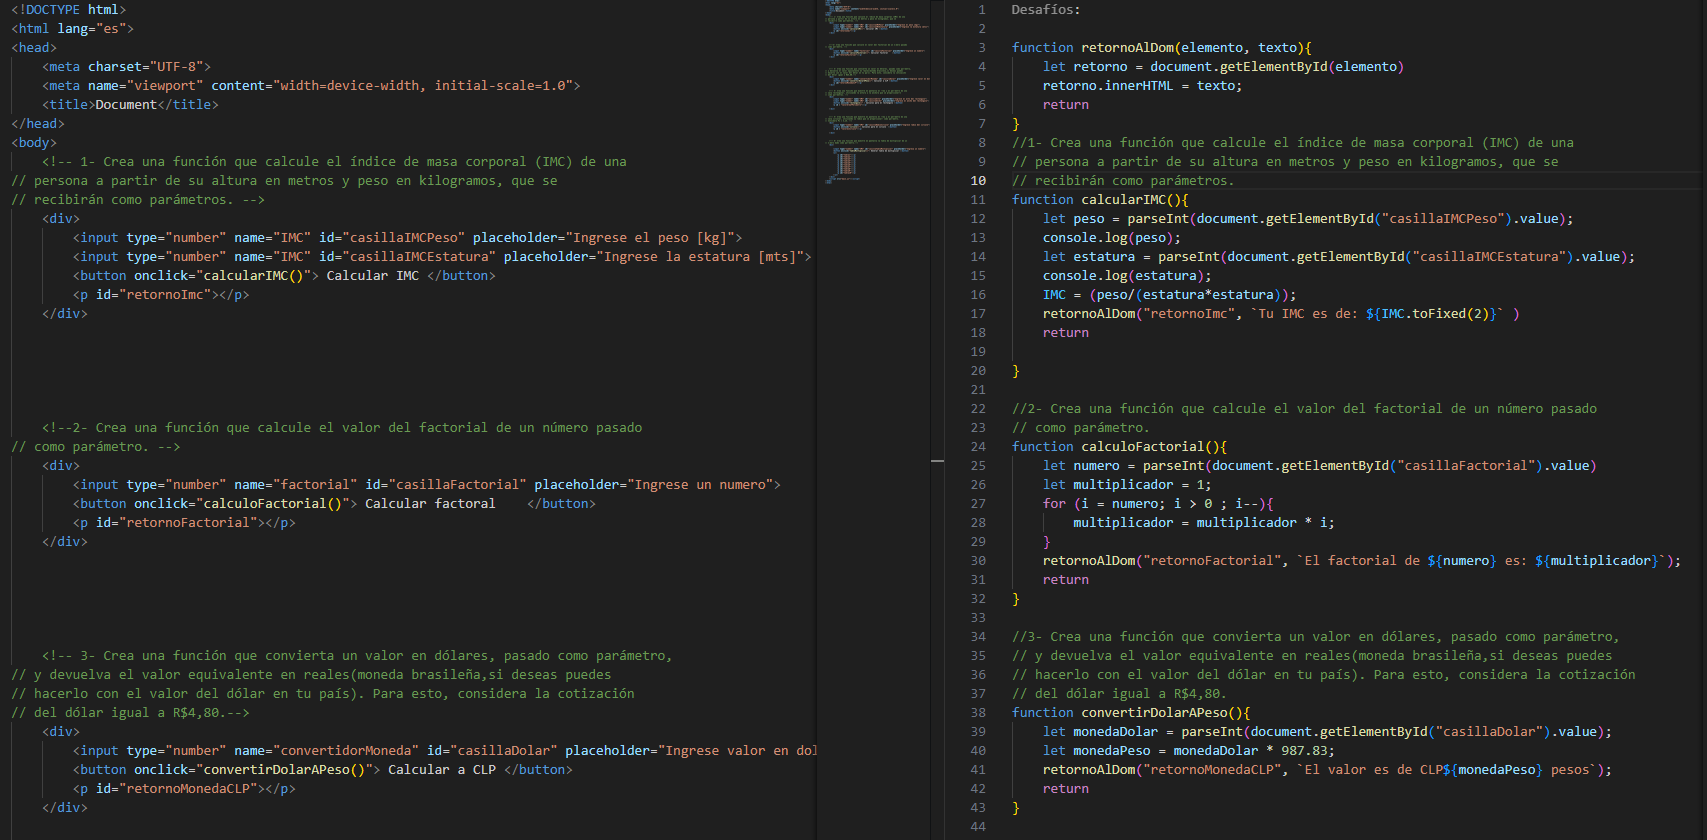Click the "multiplicador = multiplicador * i;" line
The height and width of the screenshot is (840, 1707).
1204,523
